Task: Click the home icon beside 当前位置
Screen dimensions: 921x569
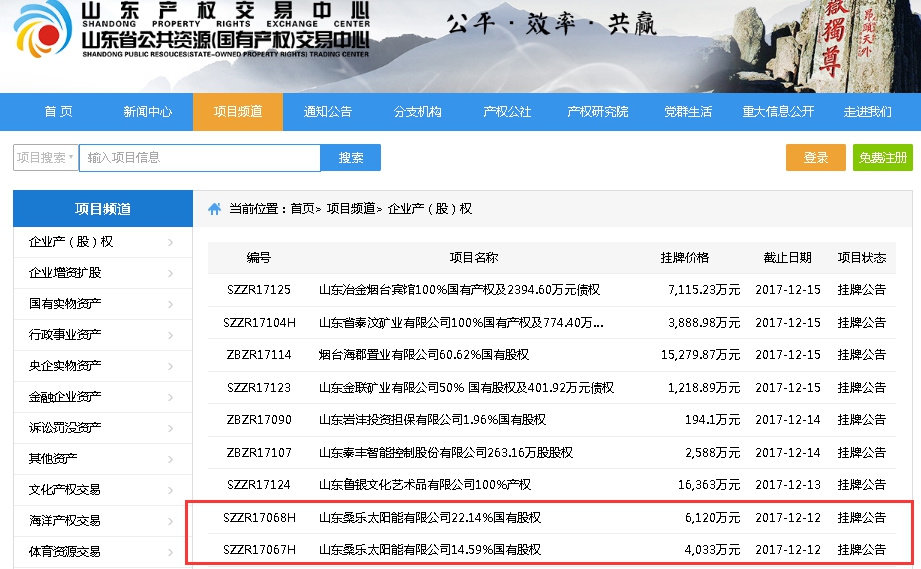Action: coord(214,209)
